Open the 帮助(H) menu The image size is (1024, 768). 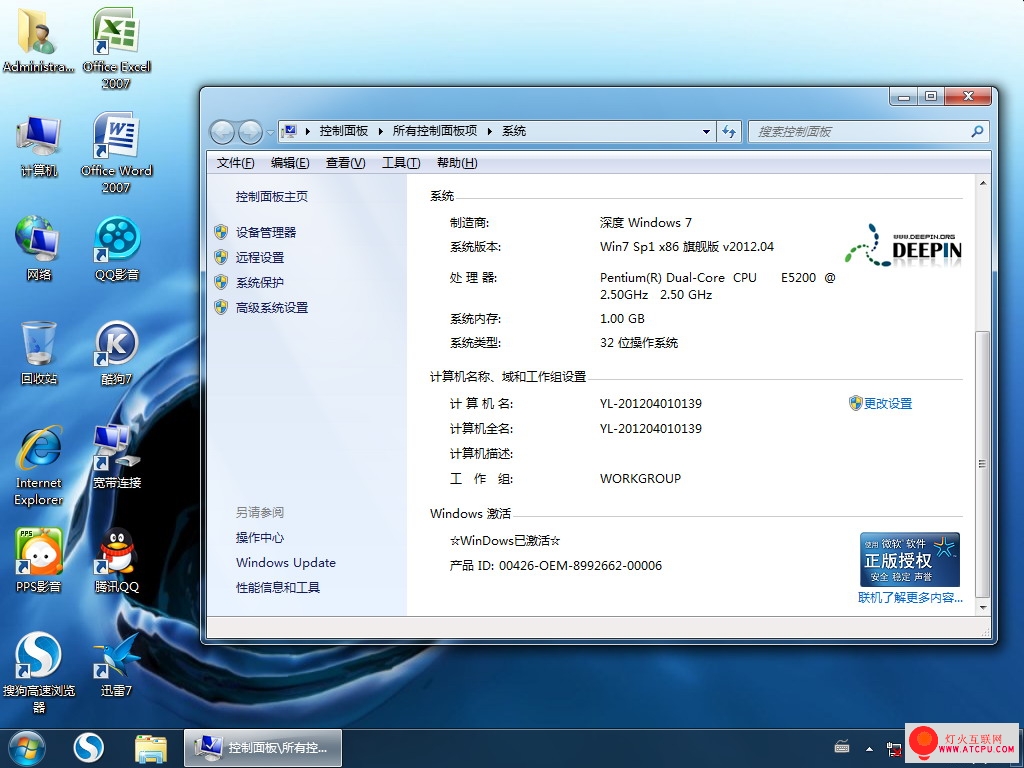click(457, 163)
